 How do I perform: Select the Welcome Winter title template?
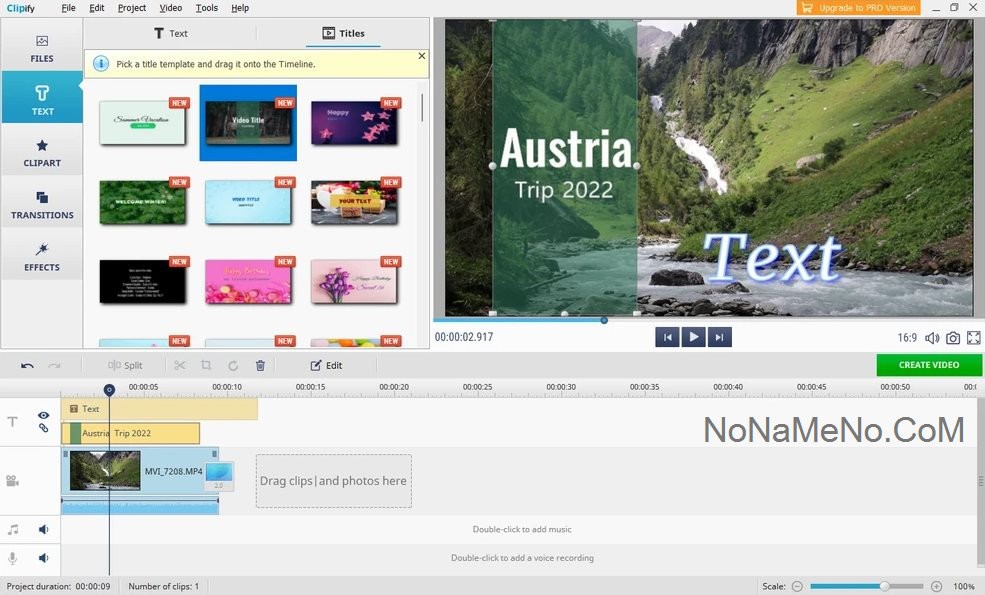(x=143, y=203)
